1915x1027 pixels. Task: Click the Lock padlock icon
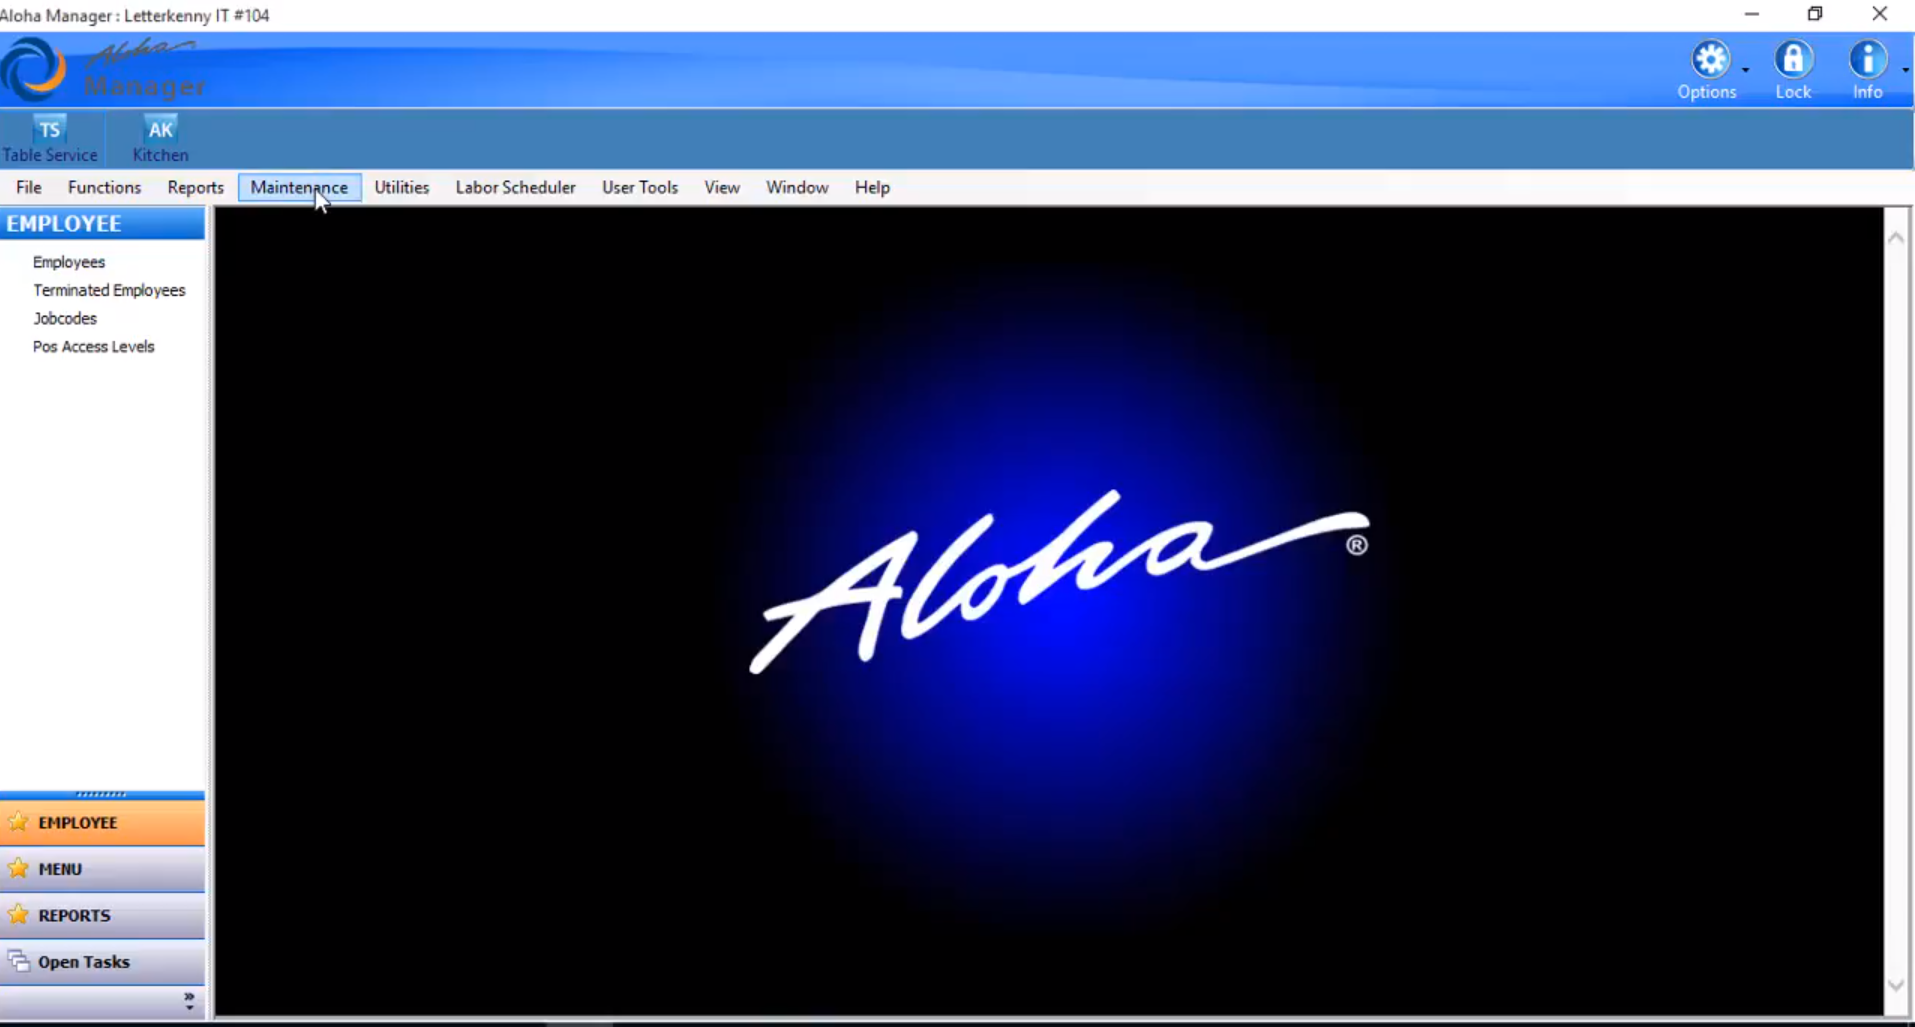1793,59
